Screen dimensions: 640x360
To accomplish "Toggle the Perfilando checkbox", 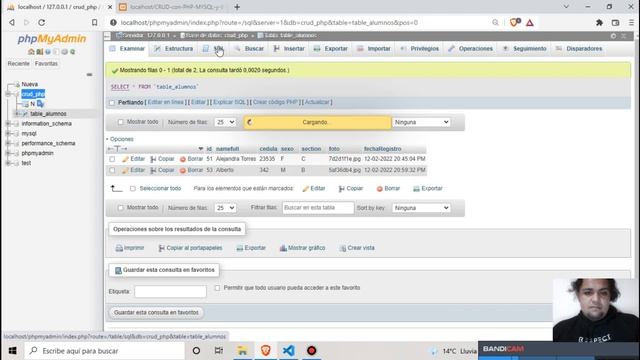I will click(112, 103).
